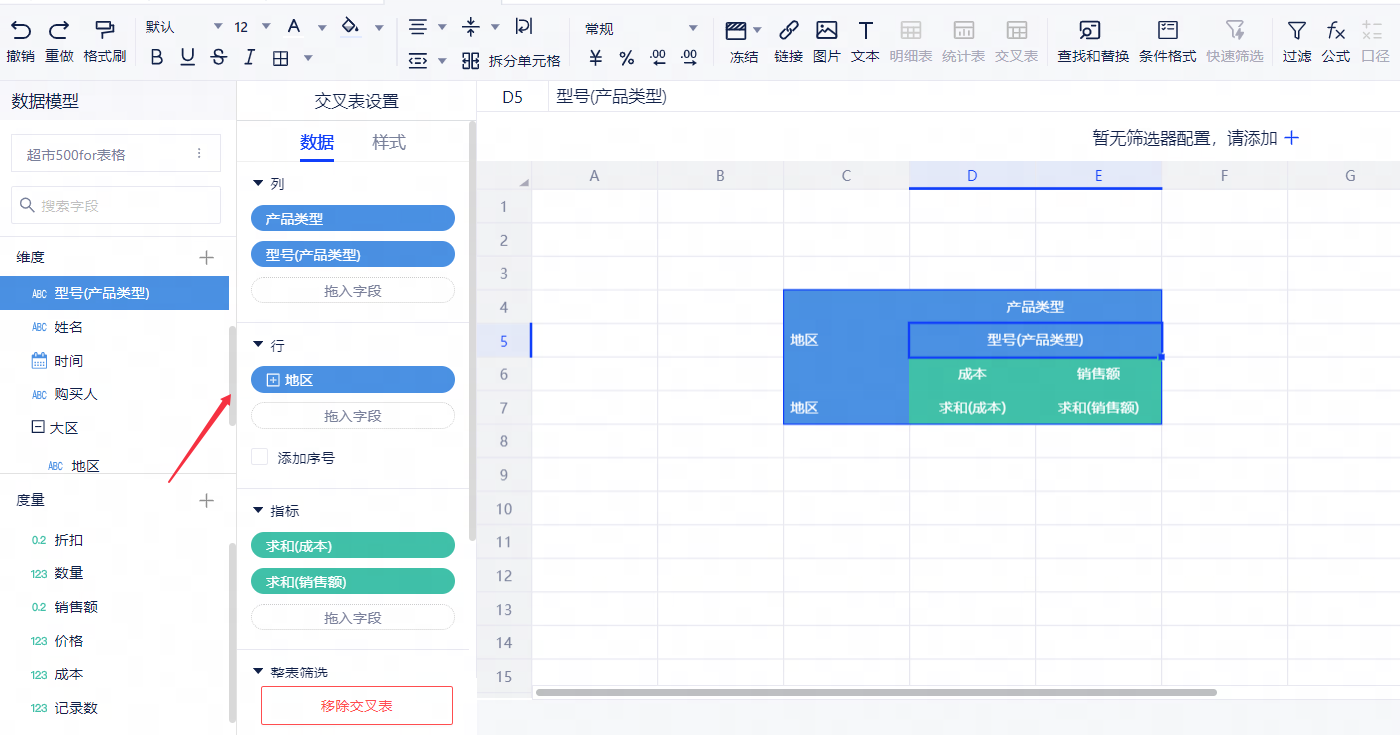Screen dimensions: 1400x735
Task: Toggle bold formatting
Action: coord(156,58)
